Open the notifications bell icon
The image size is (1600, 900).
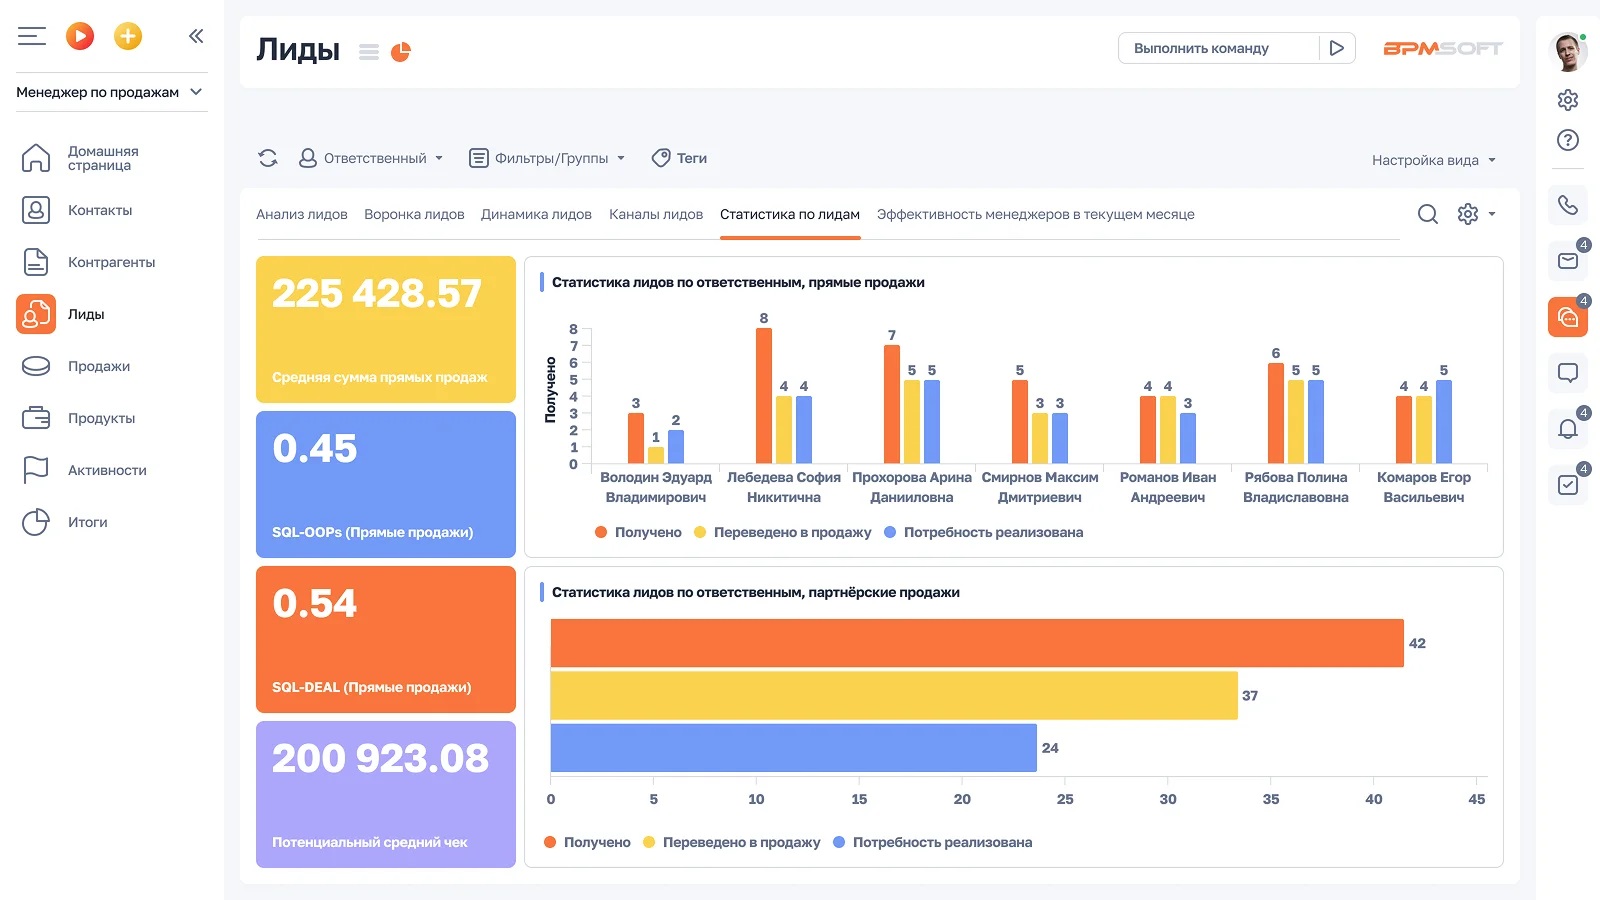[x=1567, y=429]
